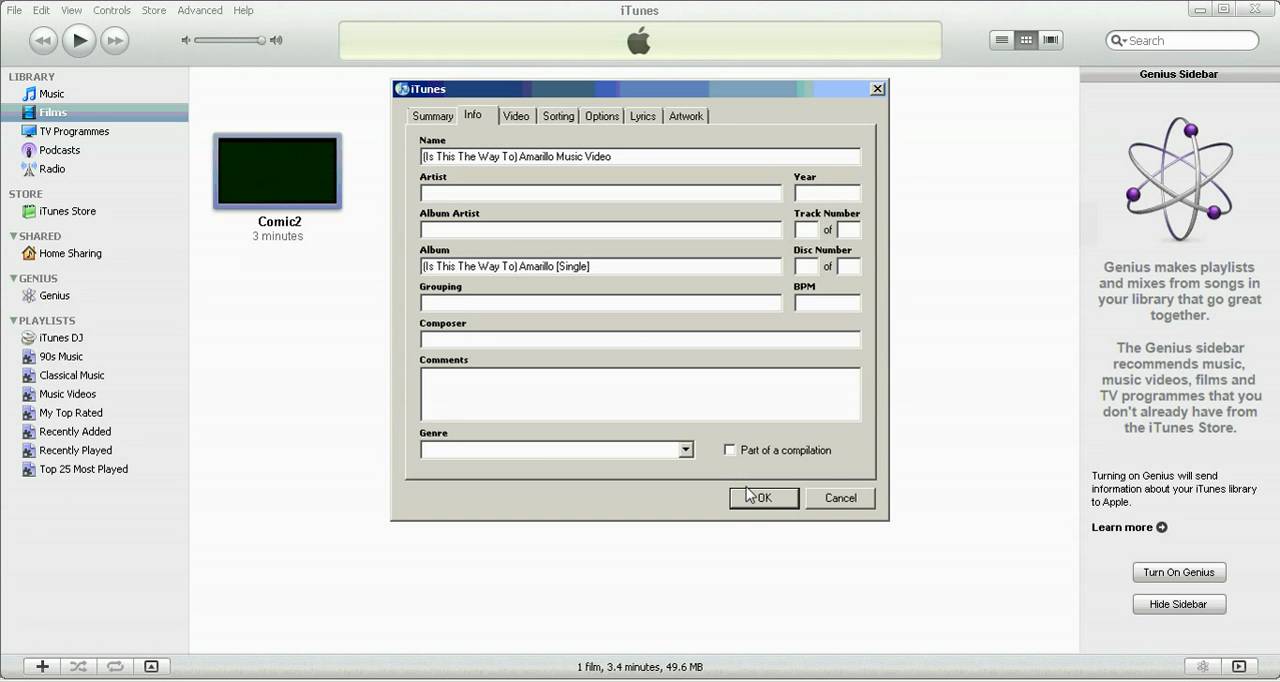Click the Artist text field
Screen dimensions: 1280x682
tap(601, 193)
